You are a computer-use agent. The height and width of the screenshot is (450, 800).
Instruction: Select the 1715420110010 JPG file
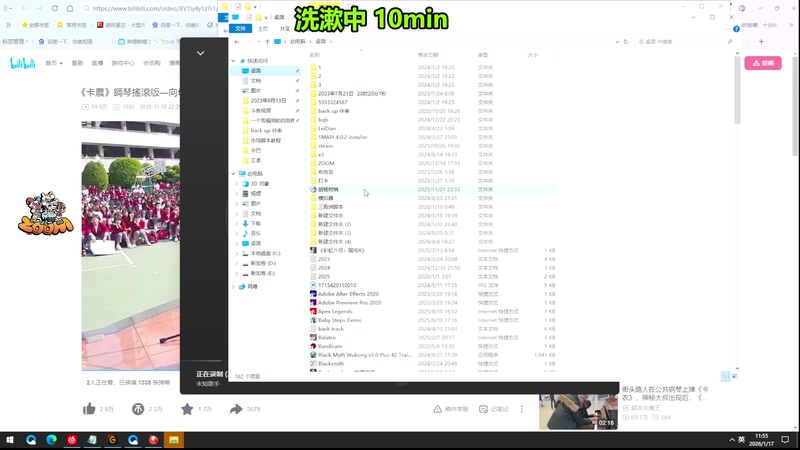(433, 285)
